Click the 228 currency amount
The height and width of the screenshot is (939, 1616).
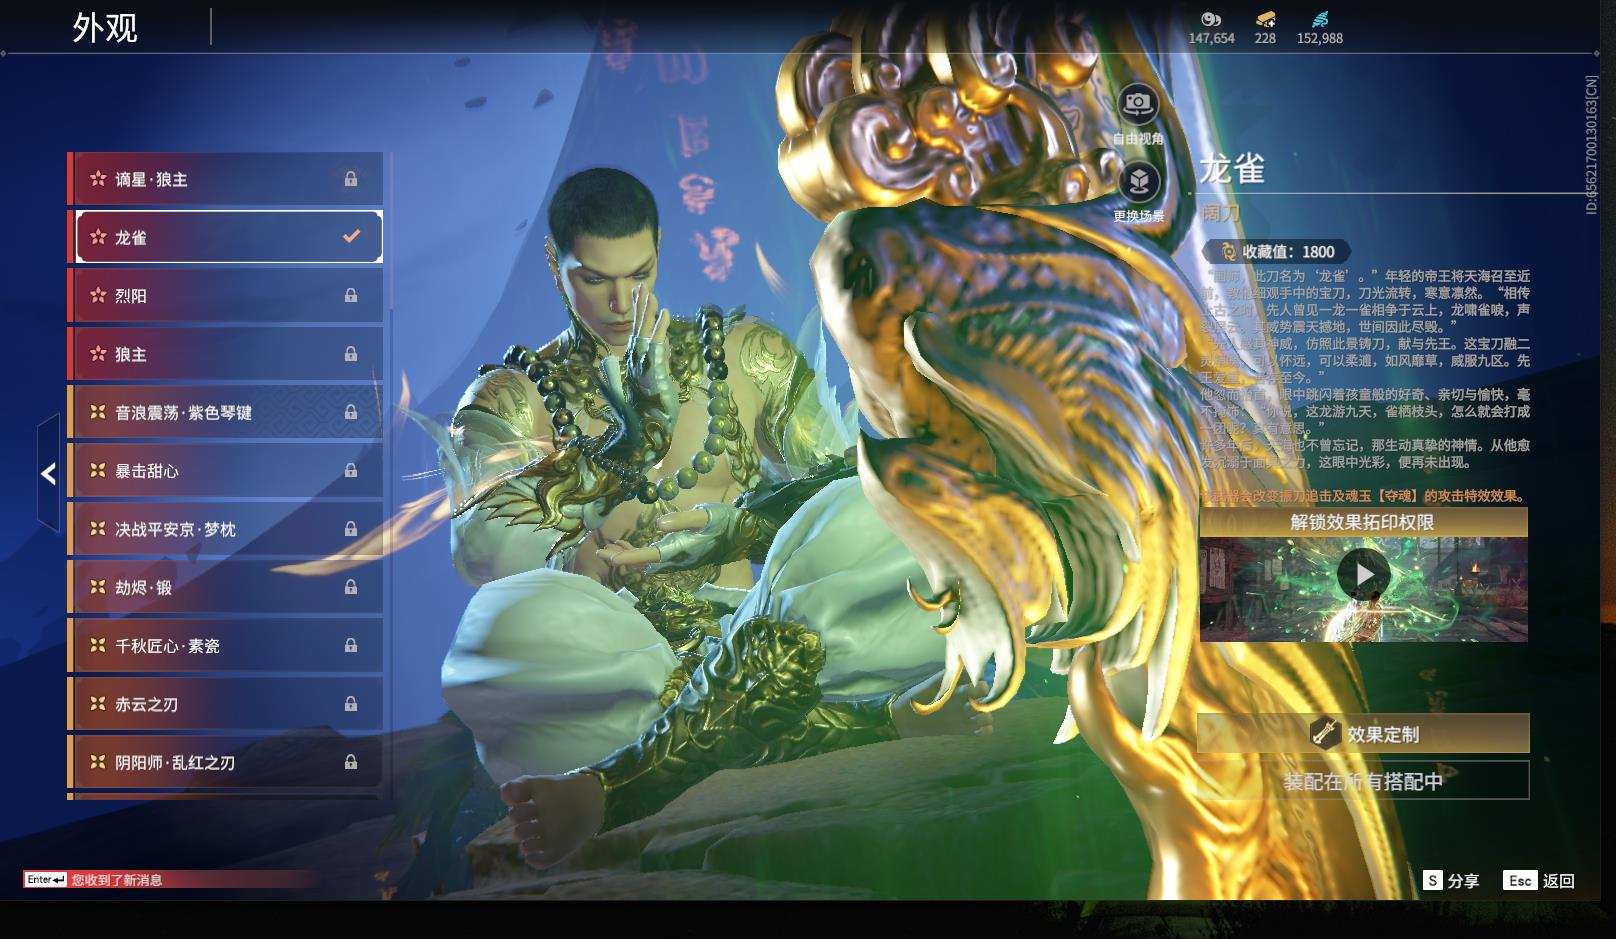(1265, 38)
